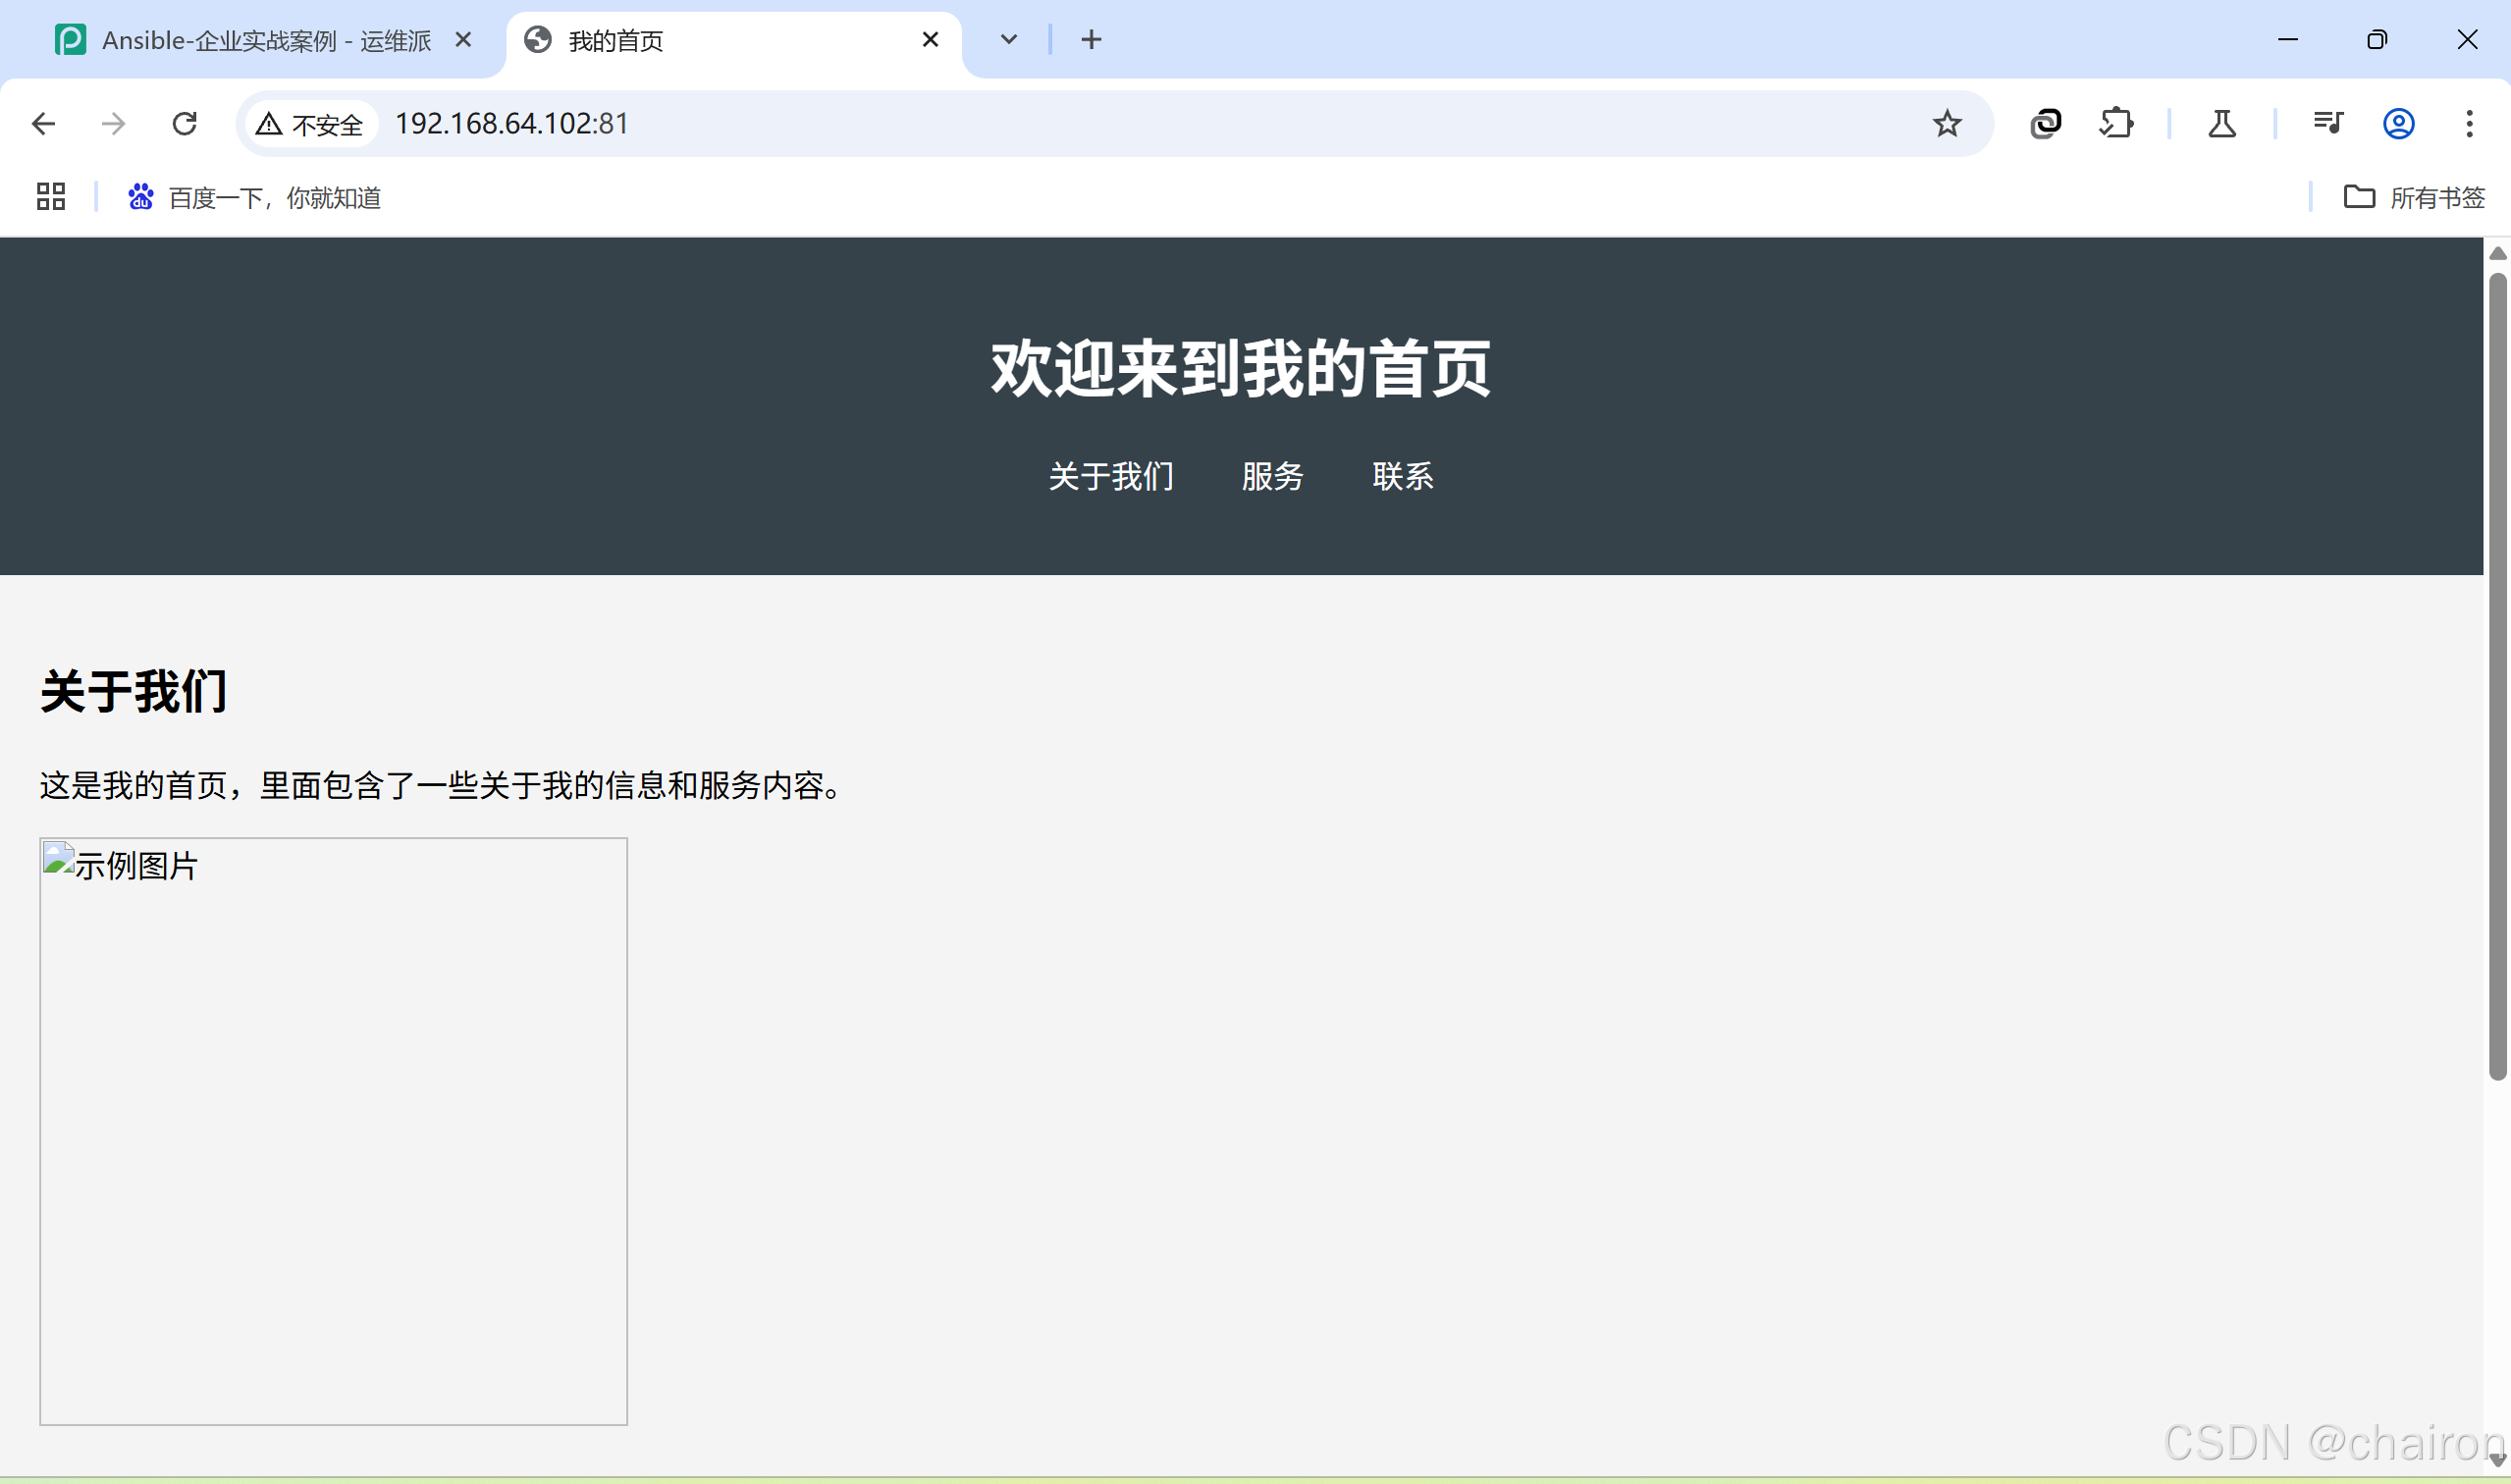2511x1484 pixels.
Task: Click the 关于我们 navigation link
Action: tap(1111, 477)
